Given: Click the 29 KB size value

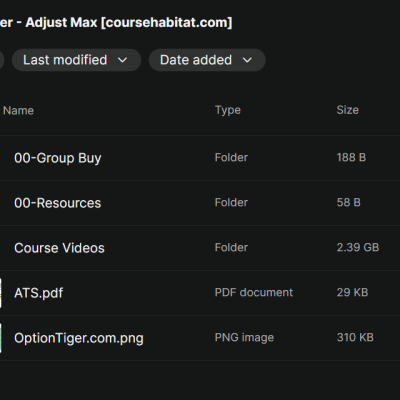Looking at the screenshot, I should click(352, 292).
